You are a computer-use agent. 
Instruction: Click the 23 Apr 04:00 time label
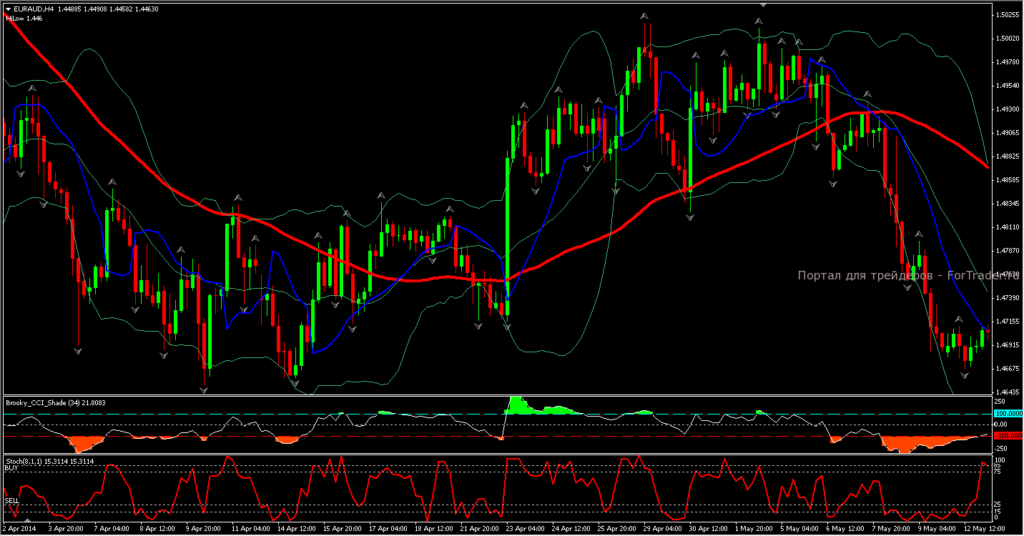[x=524, y=527]
